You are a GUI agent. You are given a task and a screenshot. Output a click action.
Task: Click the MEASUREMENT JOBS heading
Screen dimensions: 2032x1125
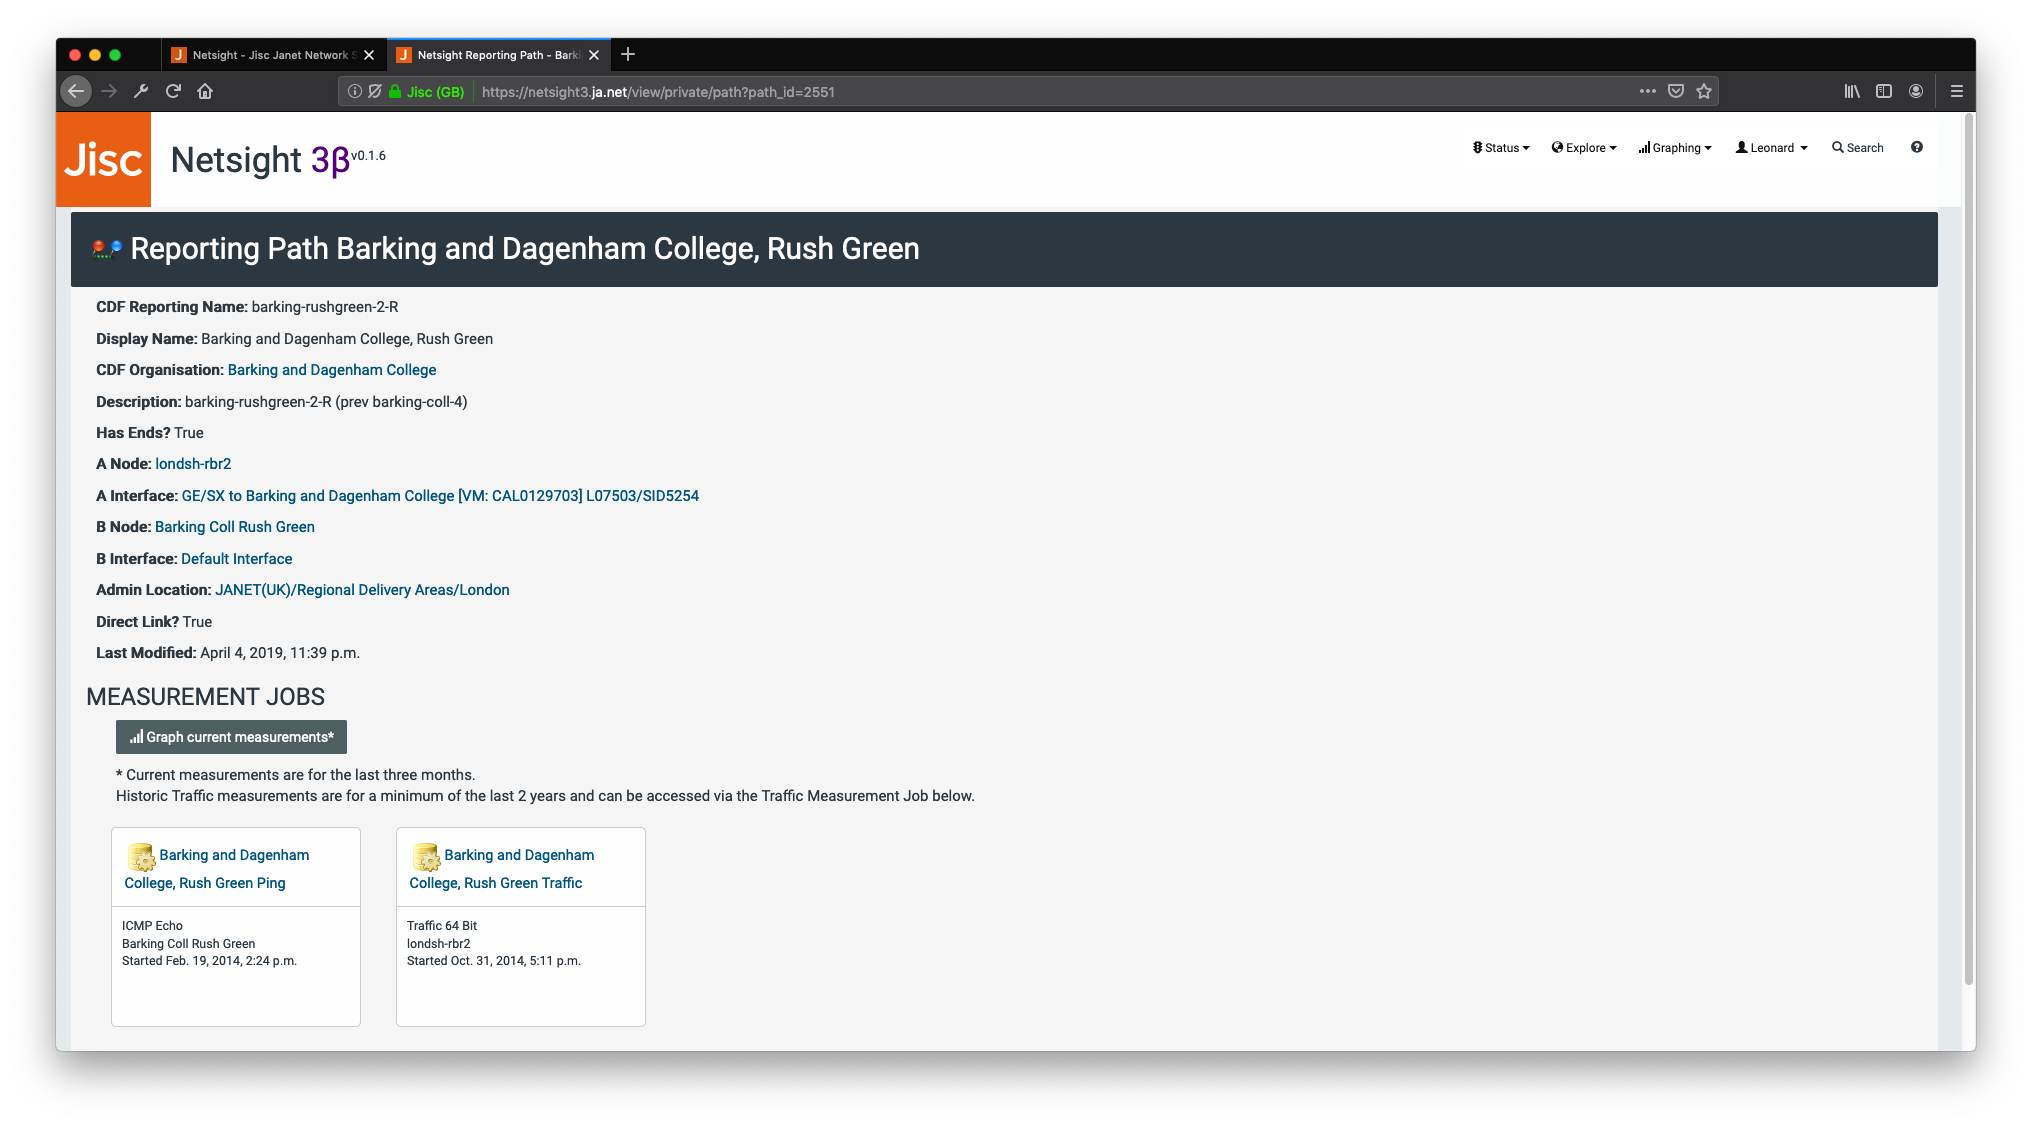pyautogui.click(x=206, y=697)
